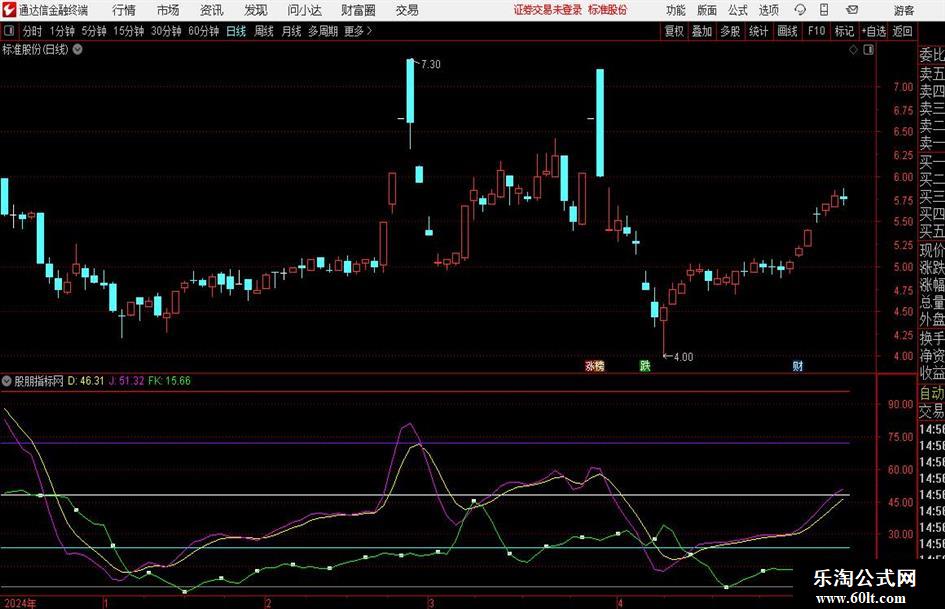This screenshot has height=609, width=945.
Task: Switch to the 5分钟 period tab
Action: [x=94, y=31]
